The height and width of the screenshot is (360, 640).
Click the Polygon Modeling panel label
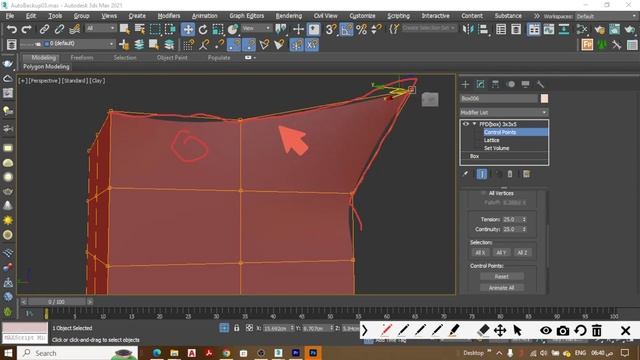coord(46,67)
